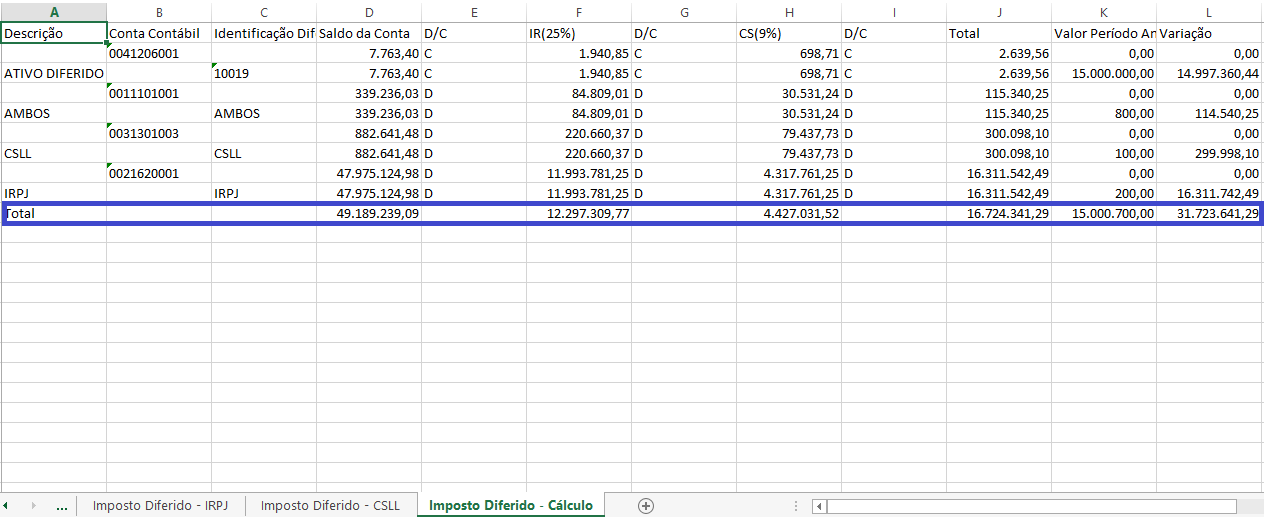The width and height of the screenshot is (1264, 517).
Task: Open the Imposto Diferido - IRPJ sheet
Action: pyautogui.click(x=160, y=505)
